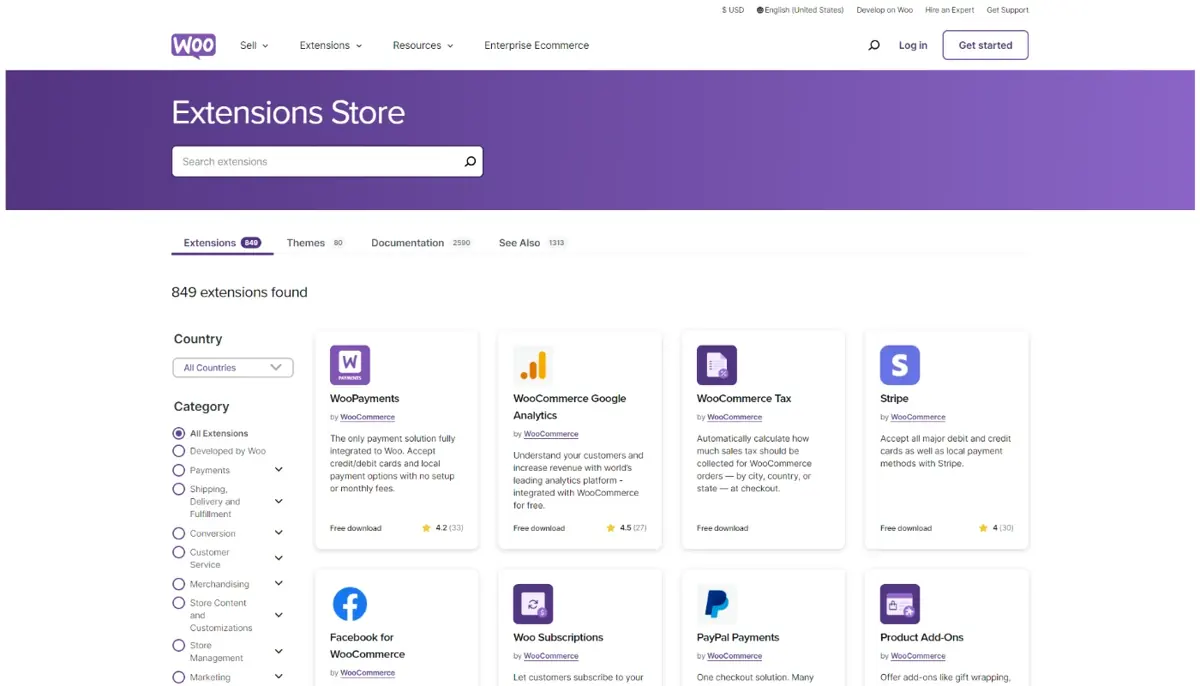Open the Stripe S logo icon
The width and height of the screenshot is (1200, 686).
(x=900, y=365)
